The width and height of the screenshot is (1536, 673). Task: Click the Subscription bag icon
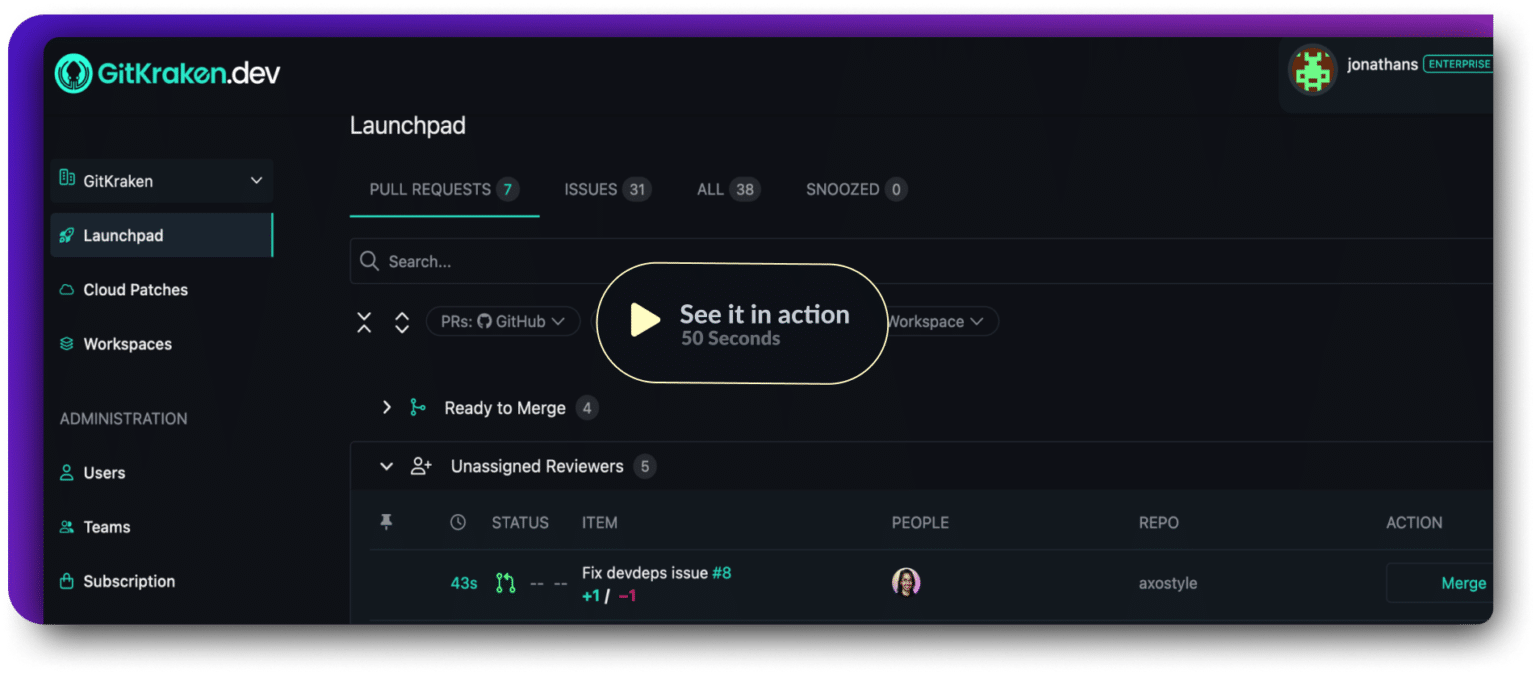(67, 581)
